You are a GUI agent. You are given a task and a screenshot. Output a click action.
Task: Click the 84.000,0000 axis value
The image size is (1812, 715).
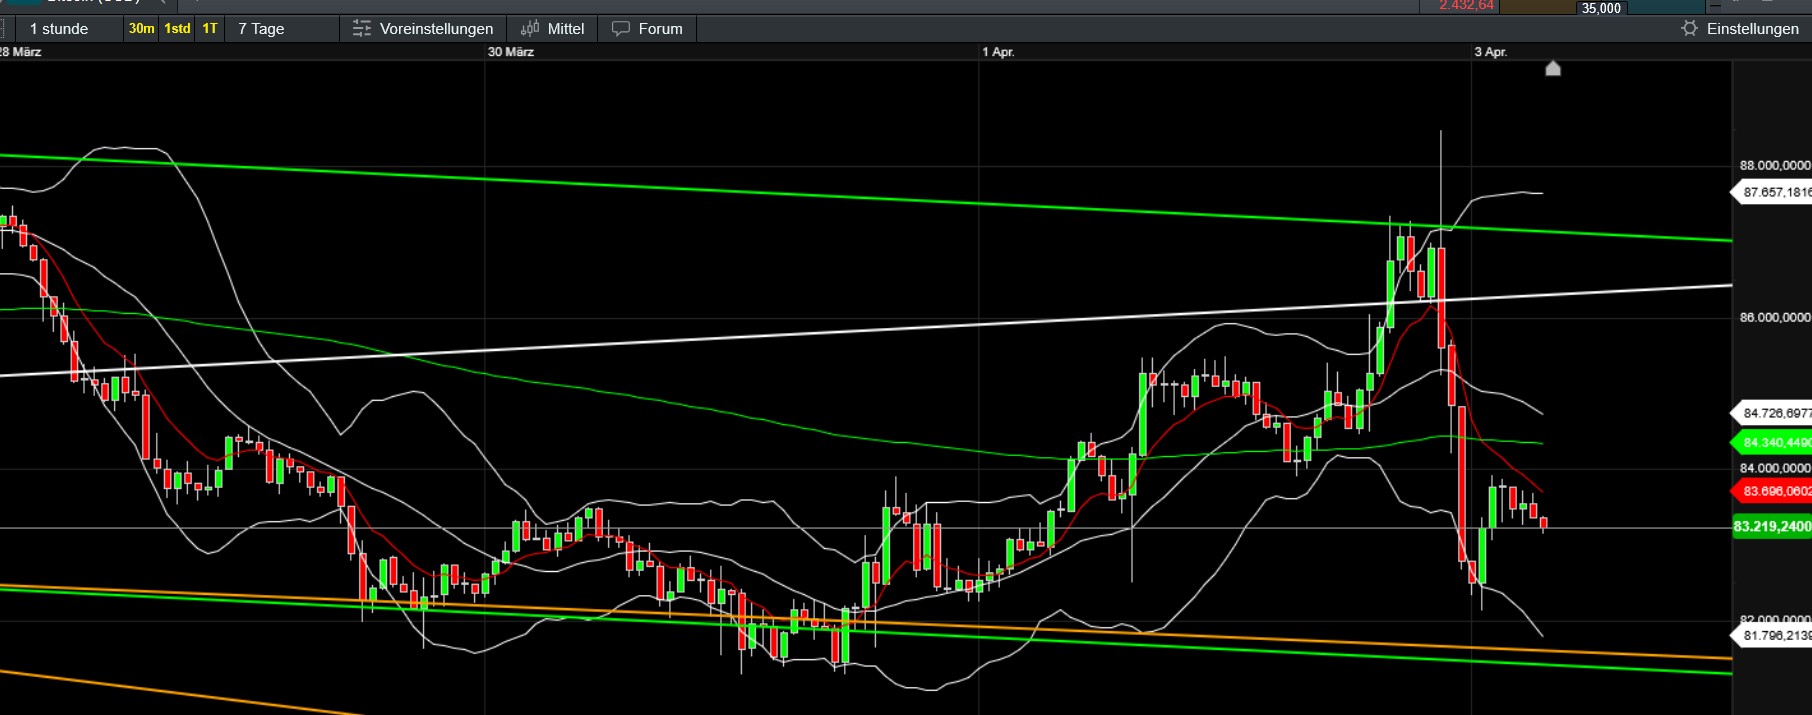click(x=1775, y=468)
